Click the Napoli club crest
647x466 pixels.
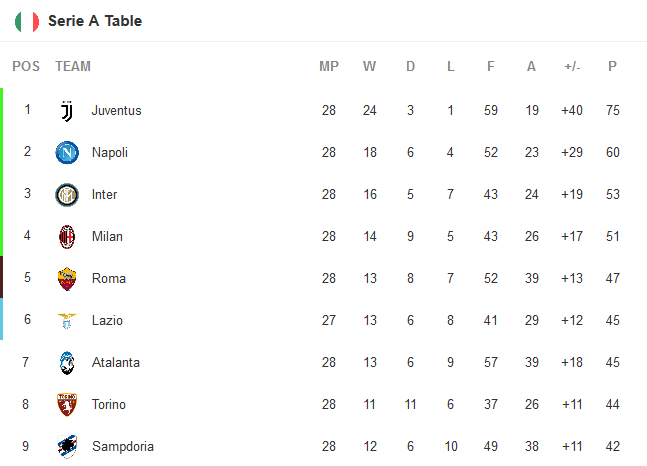click(x=67, y=153)
